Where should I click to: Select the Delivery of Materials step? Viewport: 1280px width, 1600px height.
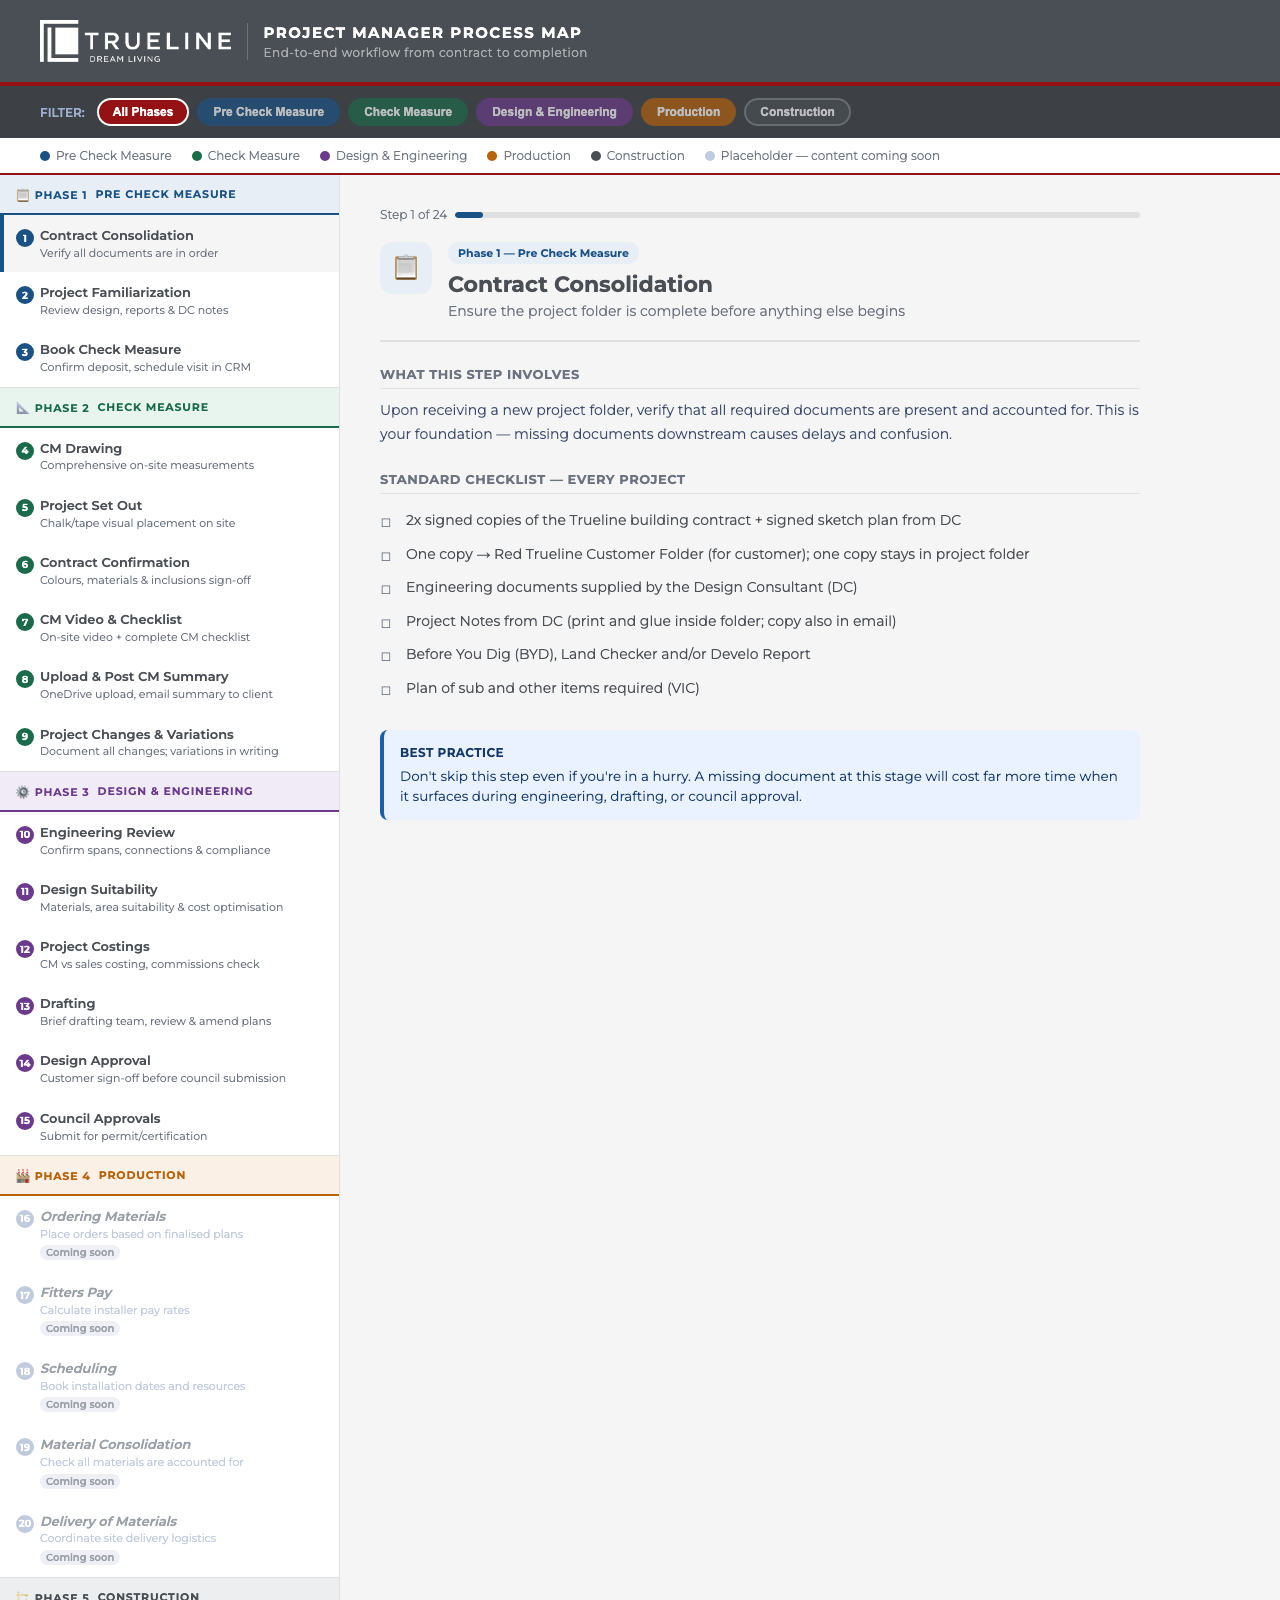coord(169,1539)
